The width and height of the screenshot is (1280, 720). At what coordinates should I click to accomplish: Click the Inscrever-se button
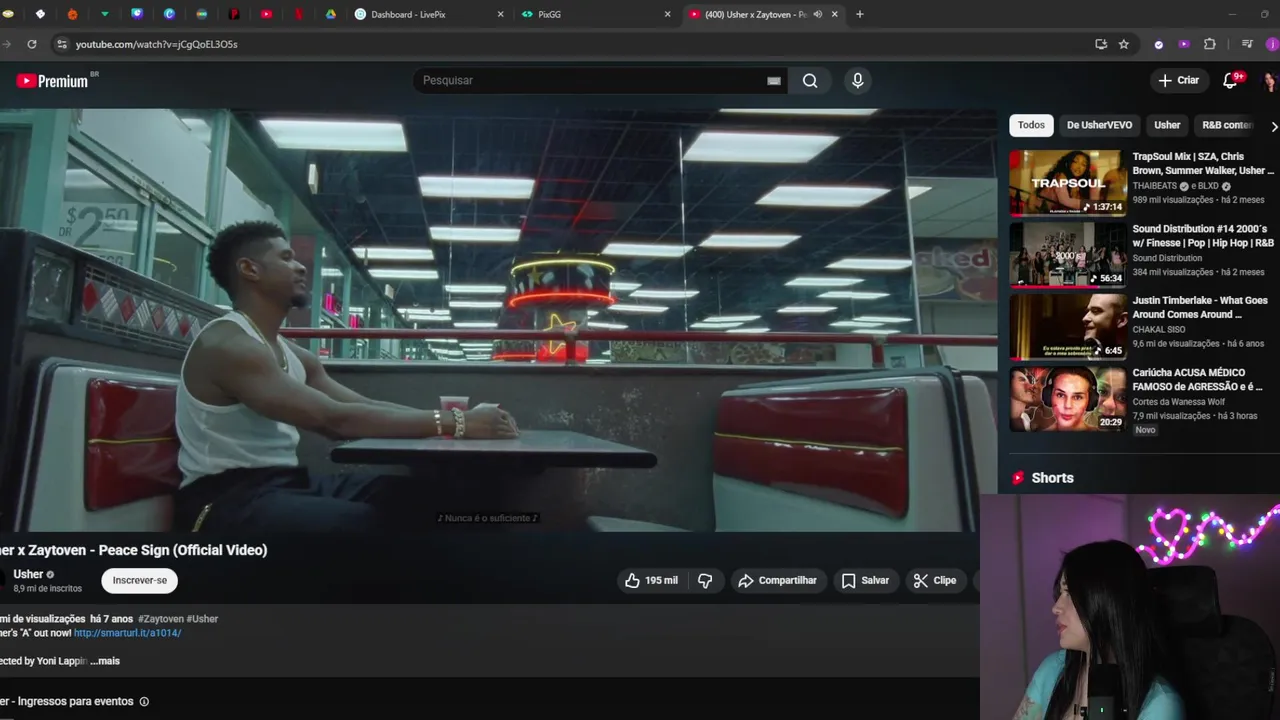(x=140, y=581)
